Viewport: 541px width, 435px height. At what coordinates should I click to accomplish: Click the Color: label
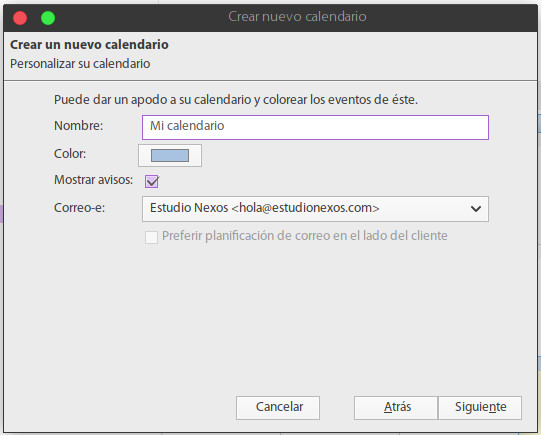(70, 154)
